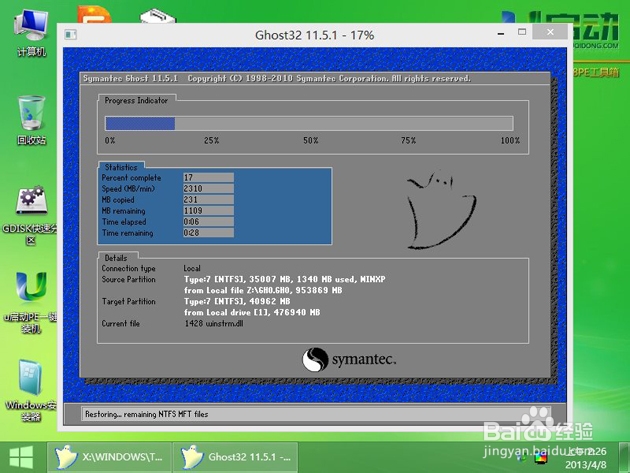
Task: Click the Connection type value Local
Action: (x=192, y=268)
